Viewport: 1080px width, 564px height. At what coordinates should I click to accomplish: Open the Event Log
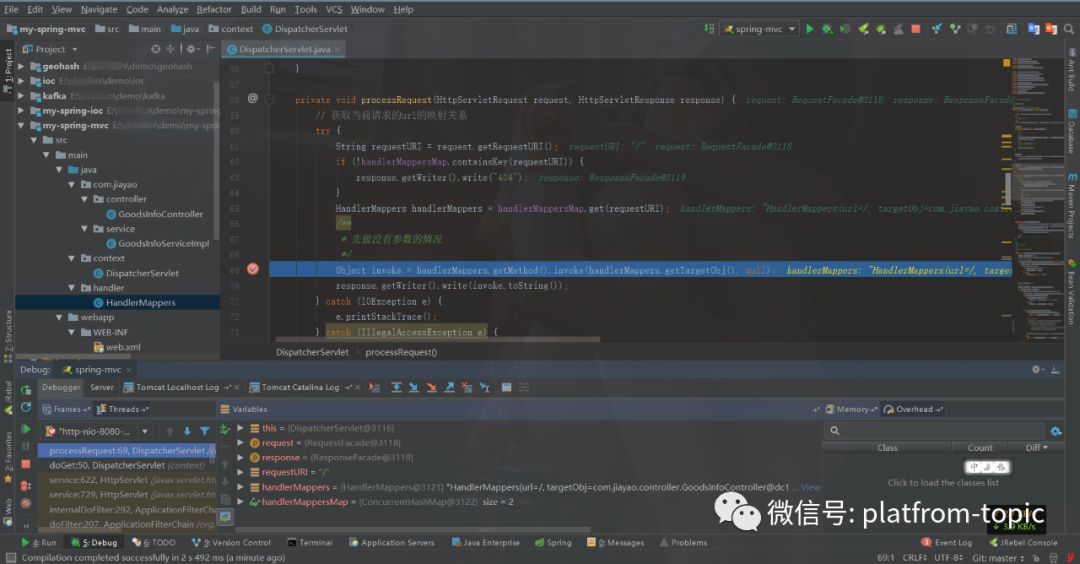[x=946, y=543]
